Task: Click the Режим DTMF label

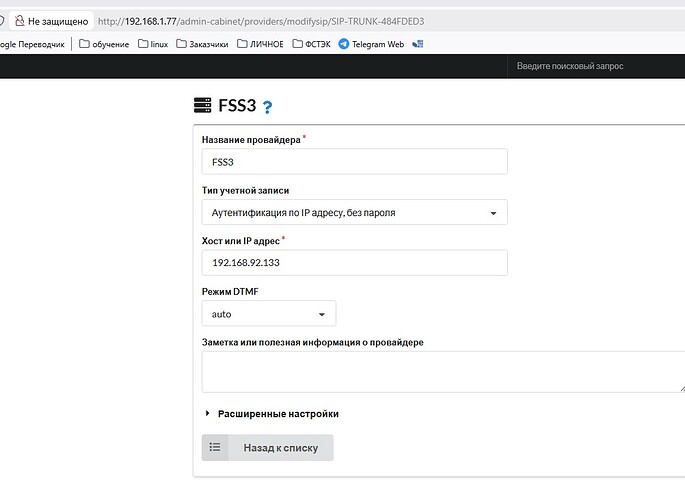Action: click(230, 292)
